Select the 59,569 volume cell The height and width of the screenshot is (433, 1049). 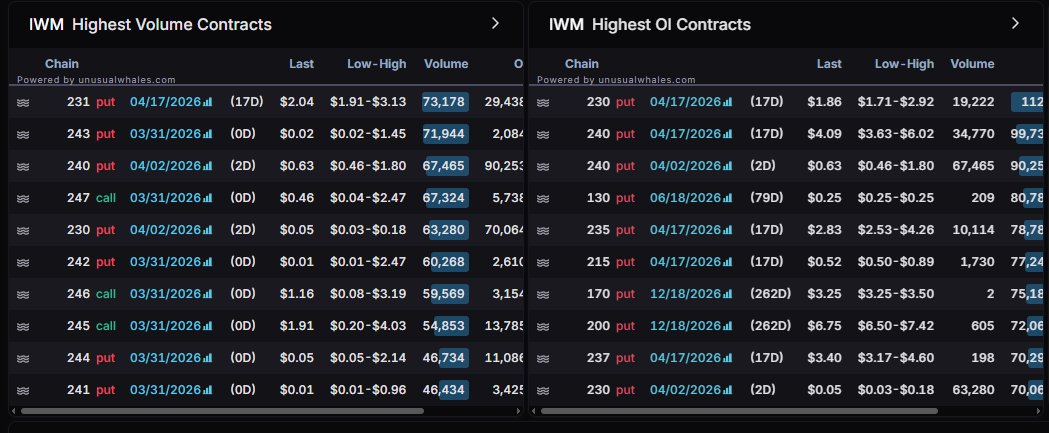pos(445,294)
